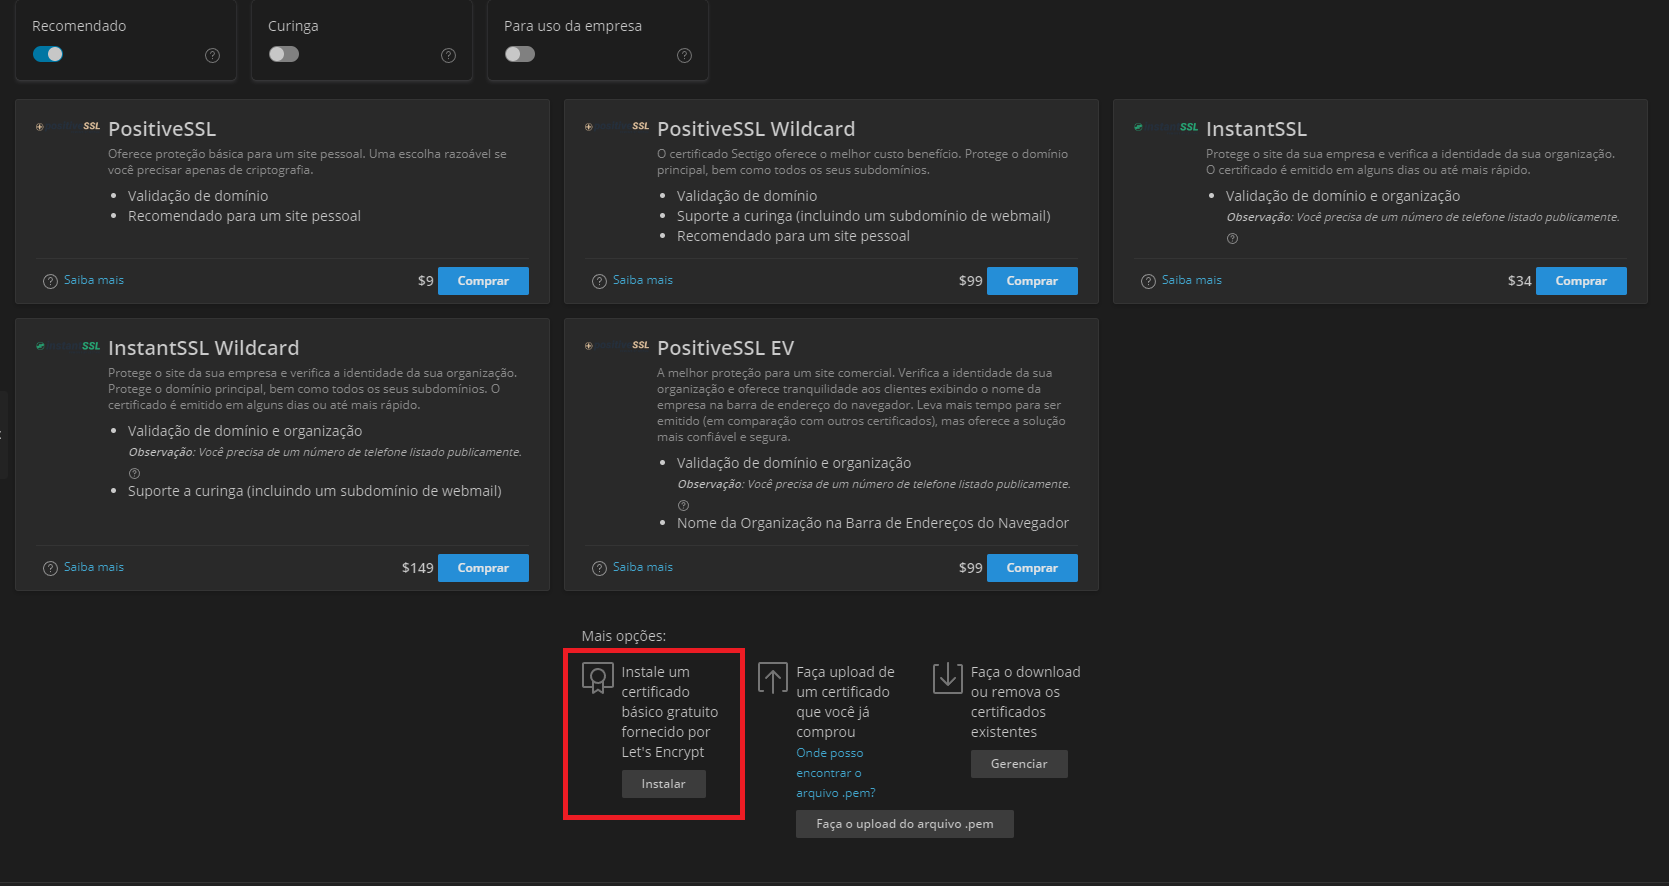Click the download certificate arrow icon
Image resolution: width=1669 pixels, height=886 pixels.
(947, 678)
